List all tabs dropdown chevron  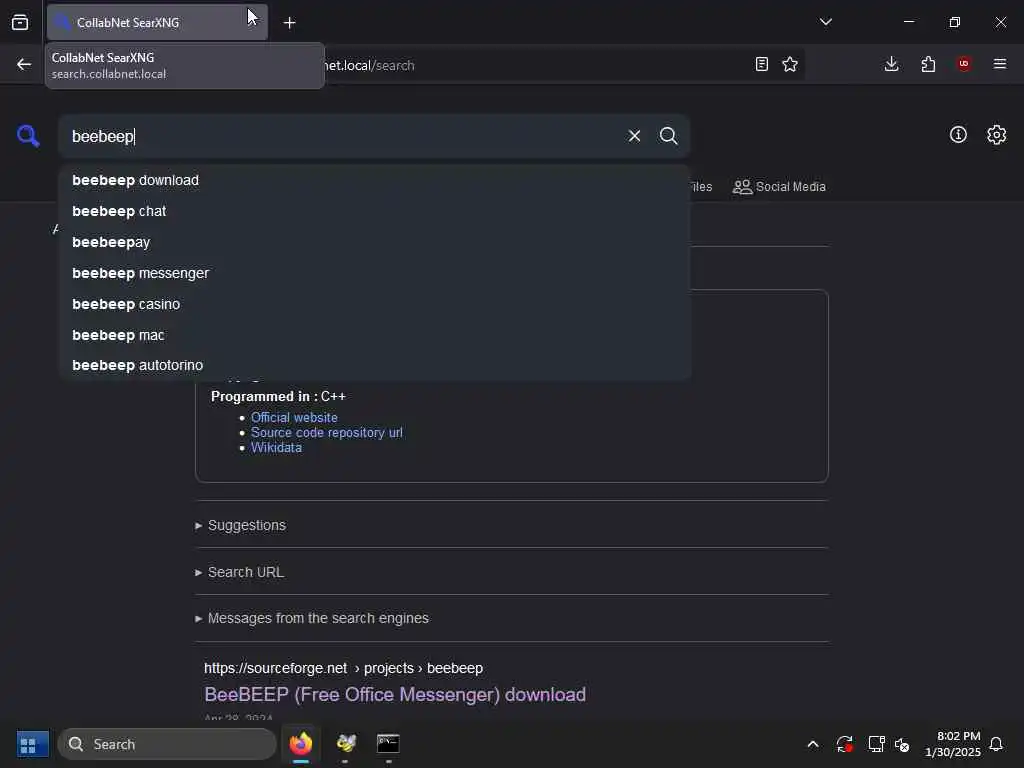click(x=825, y=22)
